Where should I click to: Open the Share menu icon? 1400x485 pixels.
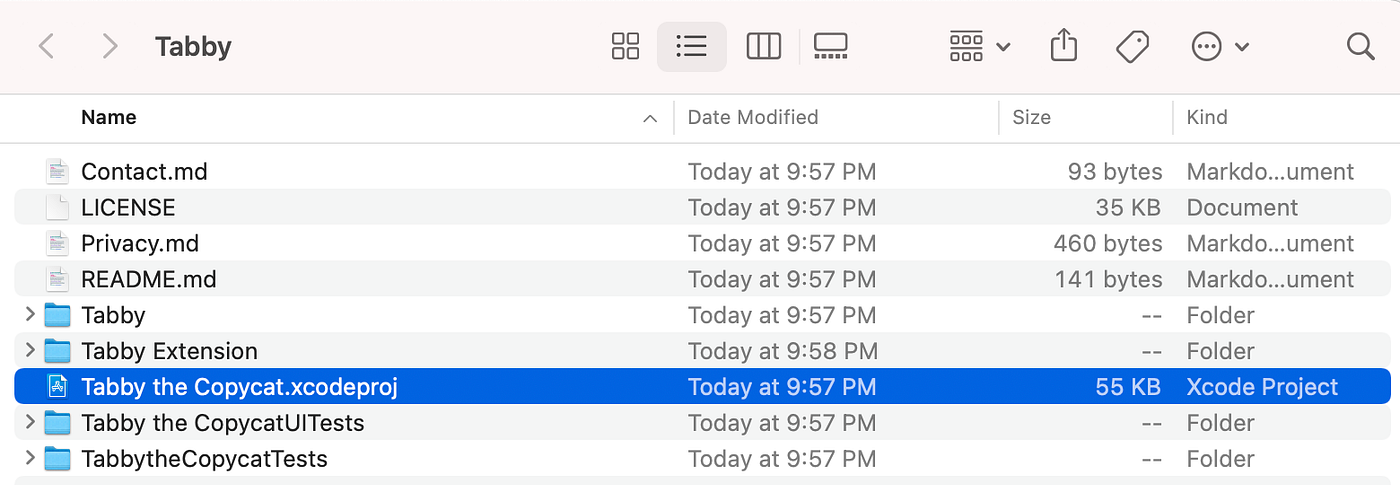click(x=1064, y=46)
